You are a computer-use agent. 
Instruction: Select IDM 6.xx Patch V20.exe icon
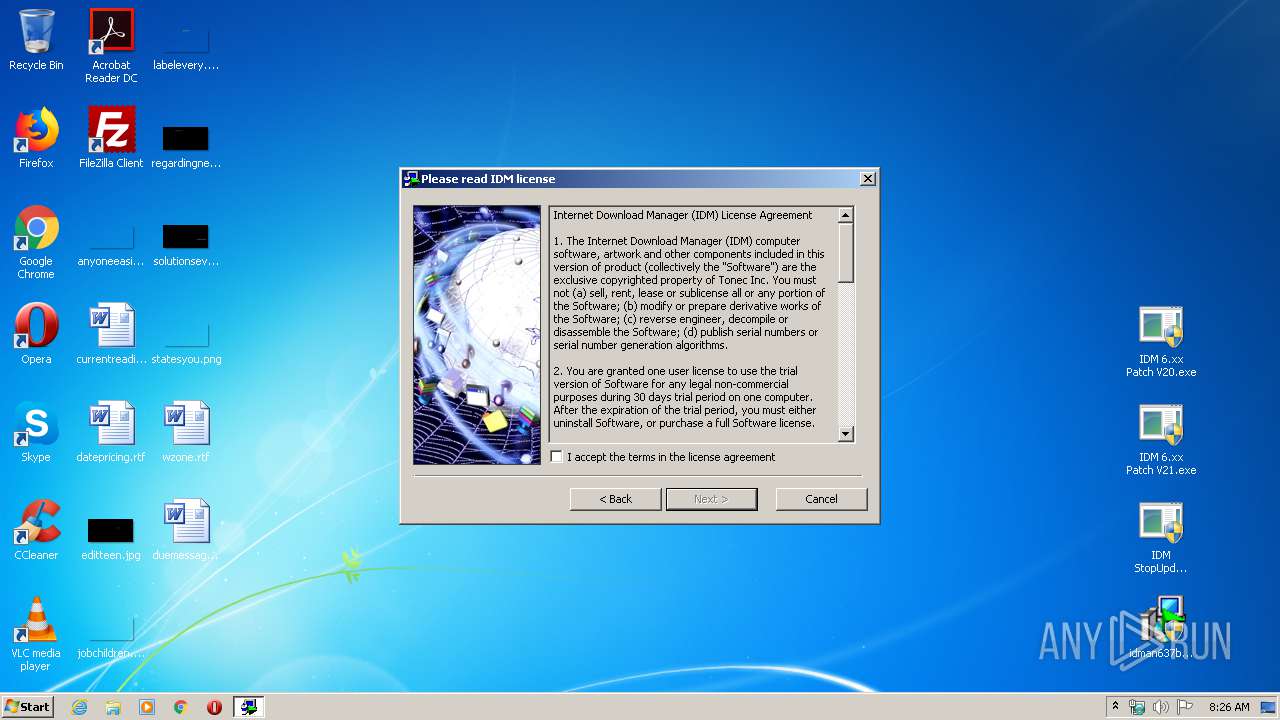click(1161, 342)
